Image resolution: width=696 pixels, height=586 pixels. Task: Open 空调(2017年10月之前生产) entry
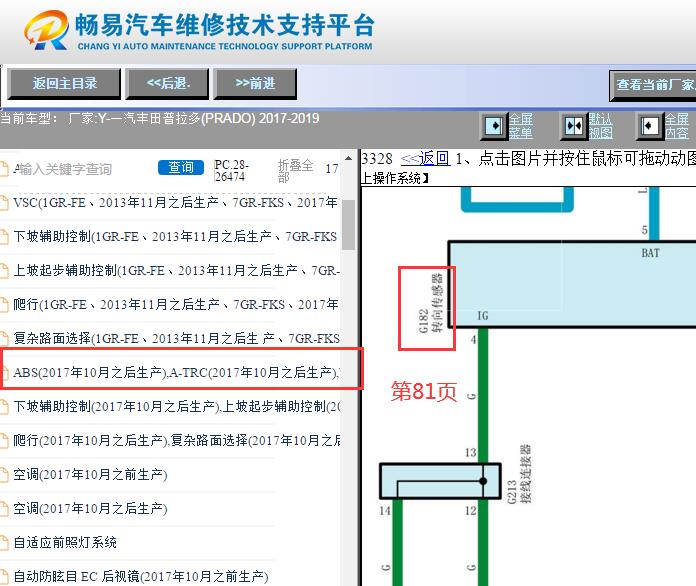coord(90,474)
